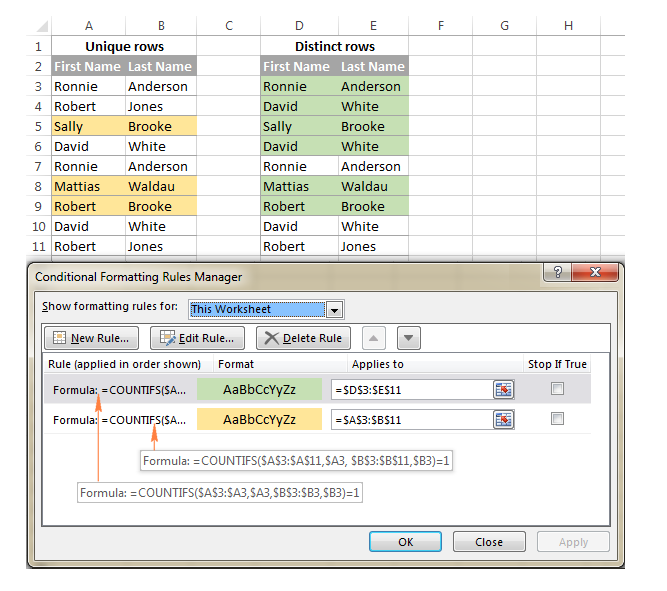
Task: Enable Stop If True for green rule
Action: coord(557,390)
